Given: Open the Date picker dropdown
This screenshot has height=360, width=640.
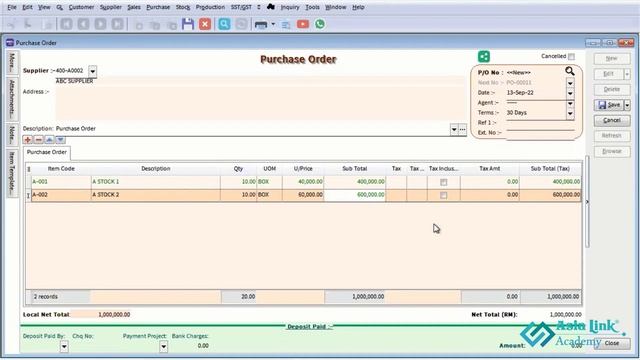Looking at the screenshot, I should pos(570,93).
